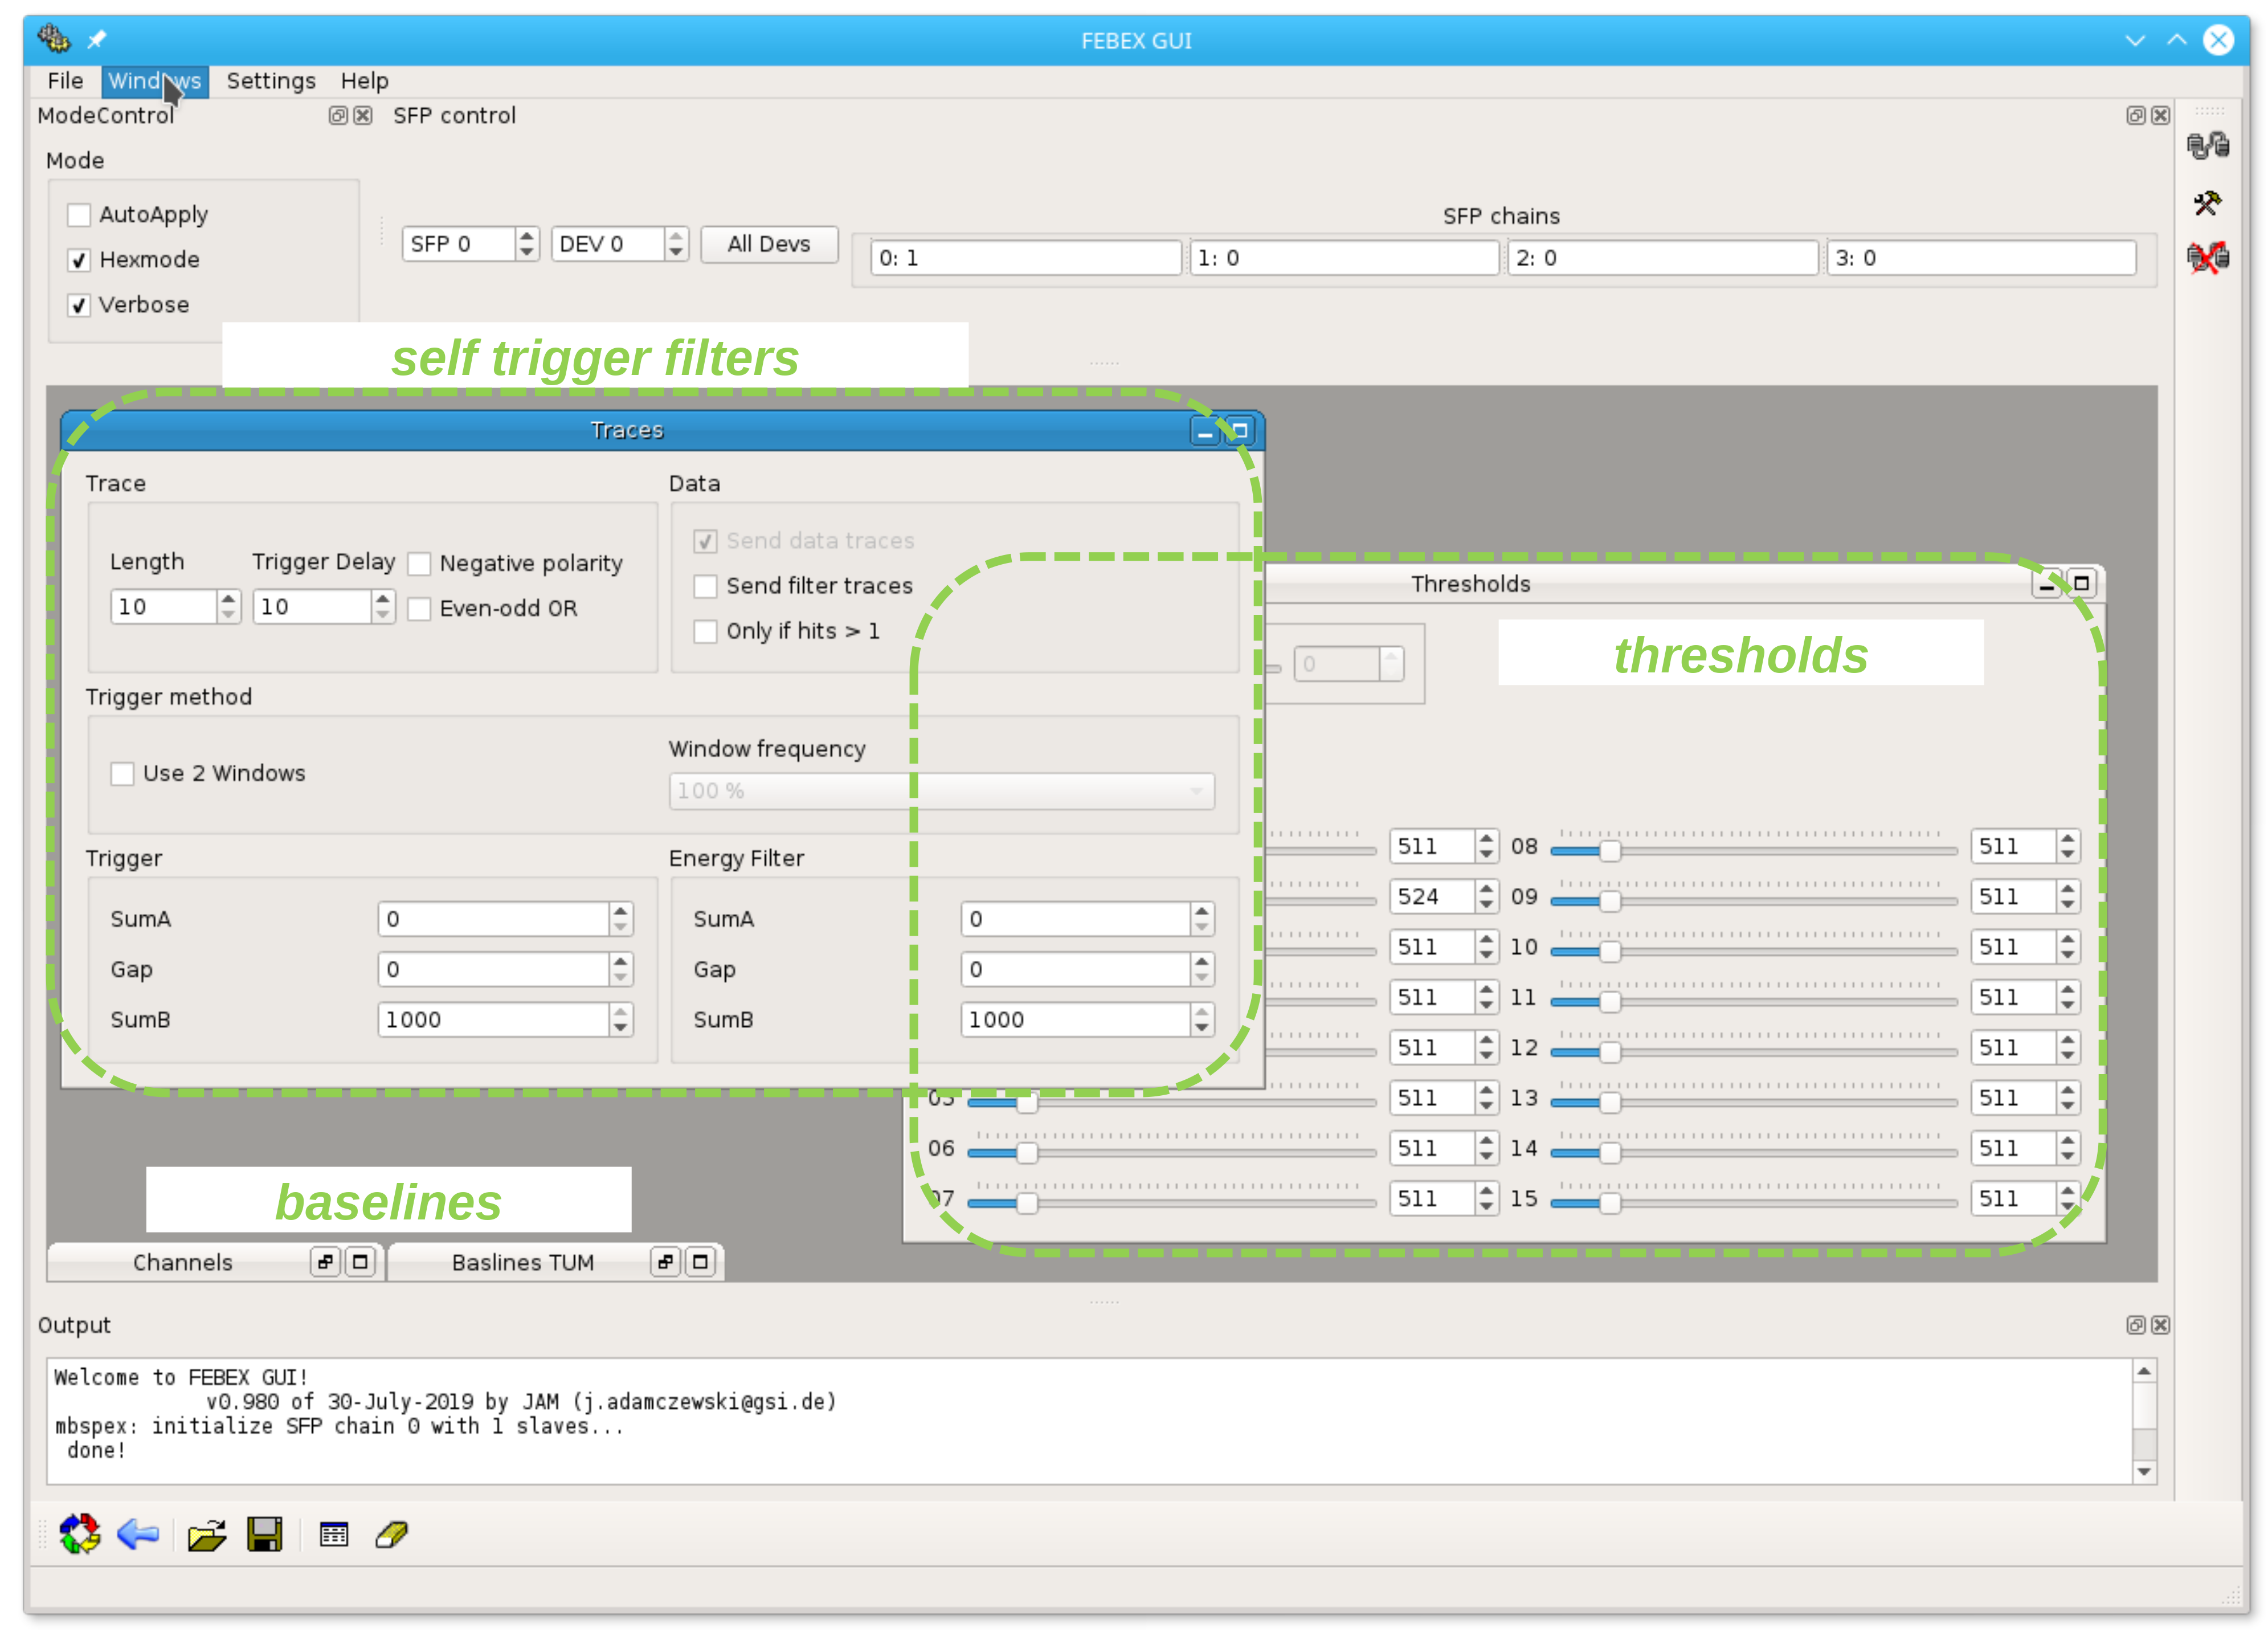Restore the Channels subwindow
Viewport: 2268px width, 1636px height.
click(x=326, y=1261)
